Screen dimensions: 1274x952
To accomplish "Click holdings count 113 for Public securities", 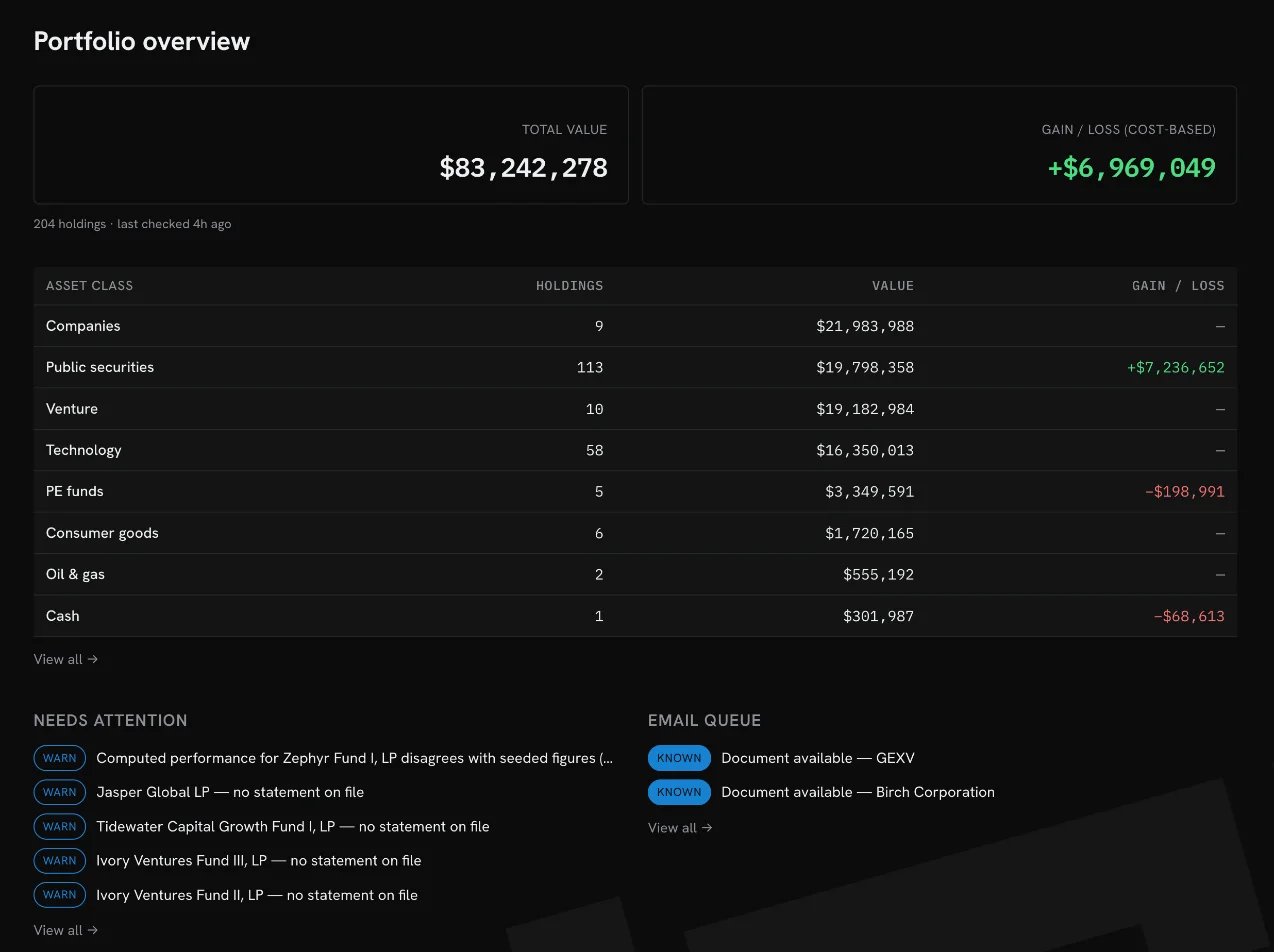I will [590, 367].
